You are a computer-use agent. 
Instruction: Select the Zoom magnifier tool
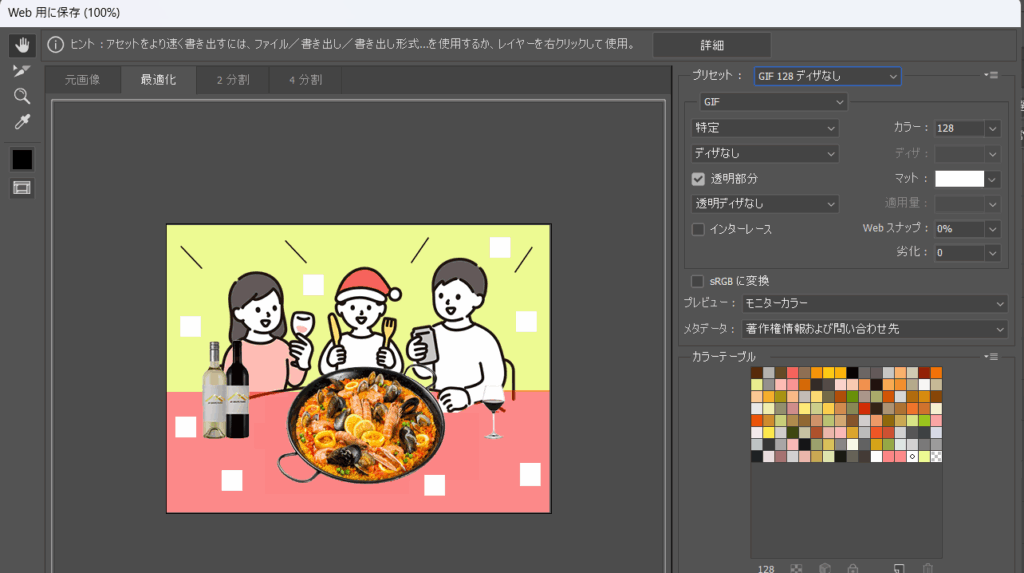click(x=21, y=96)
